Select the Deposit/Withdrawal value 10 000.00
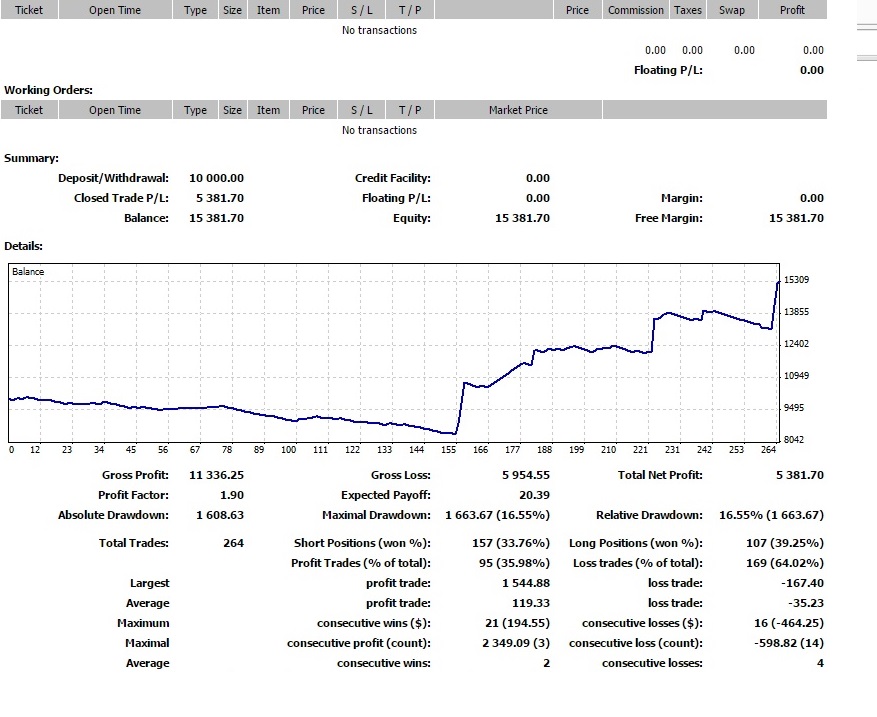Screen dimensions: 877x717 tap(216, 178)
